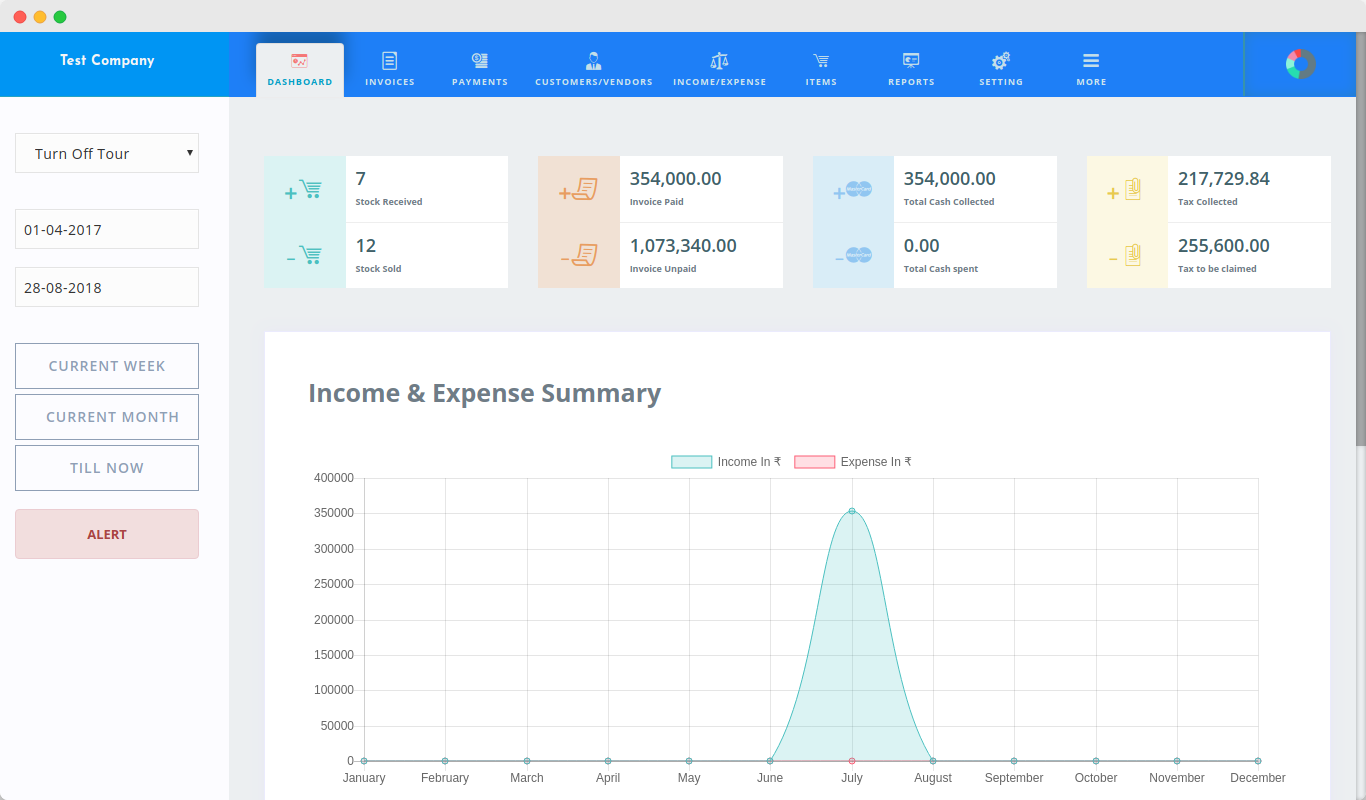The image size is (1366, 800).
Task: Click the Stock Received cart icon
Action: click(303, 189)
